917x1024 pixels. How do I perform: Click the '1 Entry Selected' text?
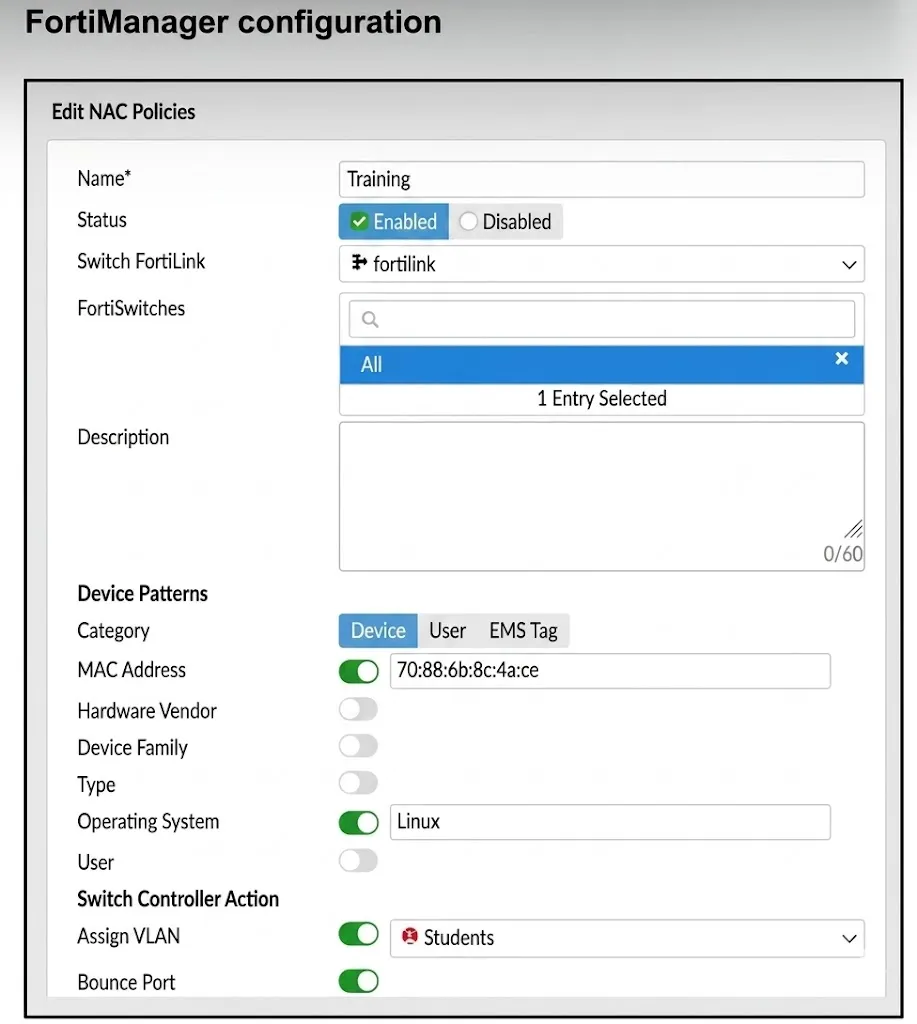(x=602, y=398)
